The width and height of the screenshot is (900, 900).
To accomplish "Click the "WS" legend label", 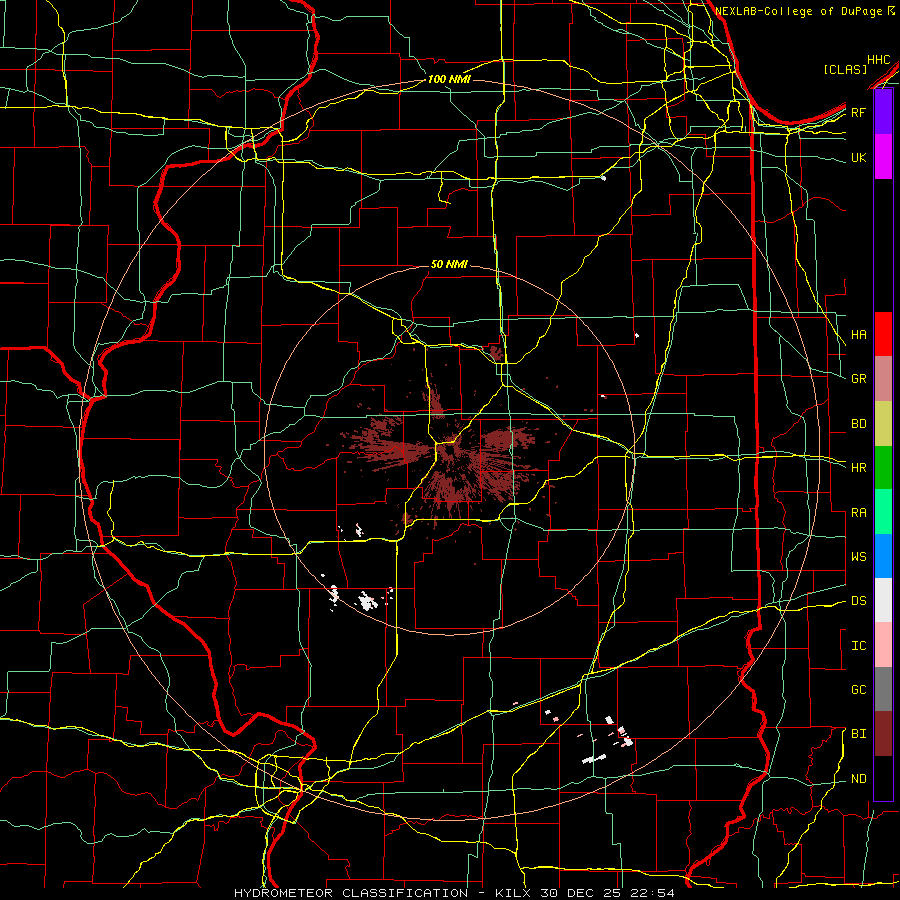I will pyautogui.click(x=859, y=557).
